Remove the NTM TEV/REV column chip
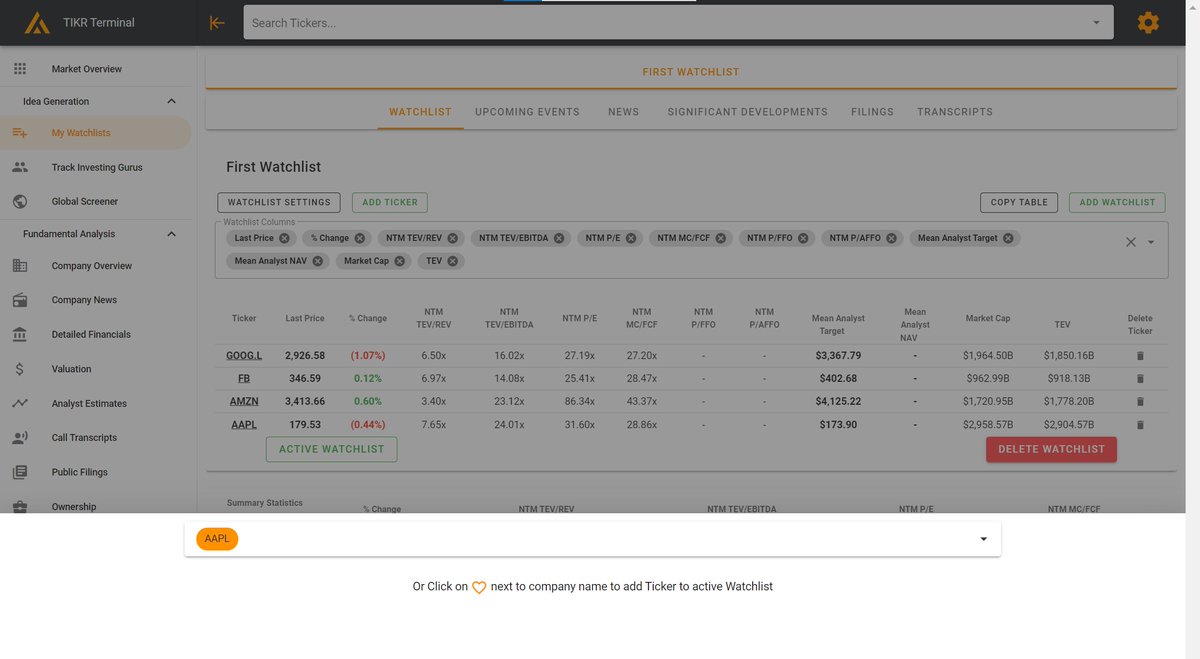 click(453, 238)
